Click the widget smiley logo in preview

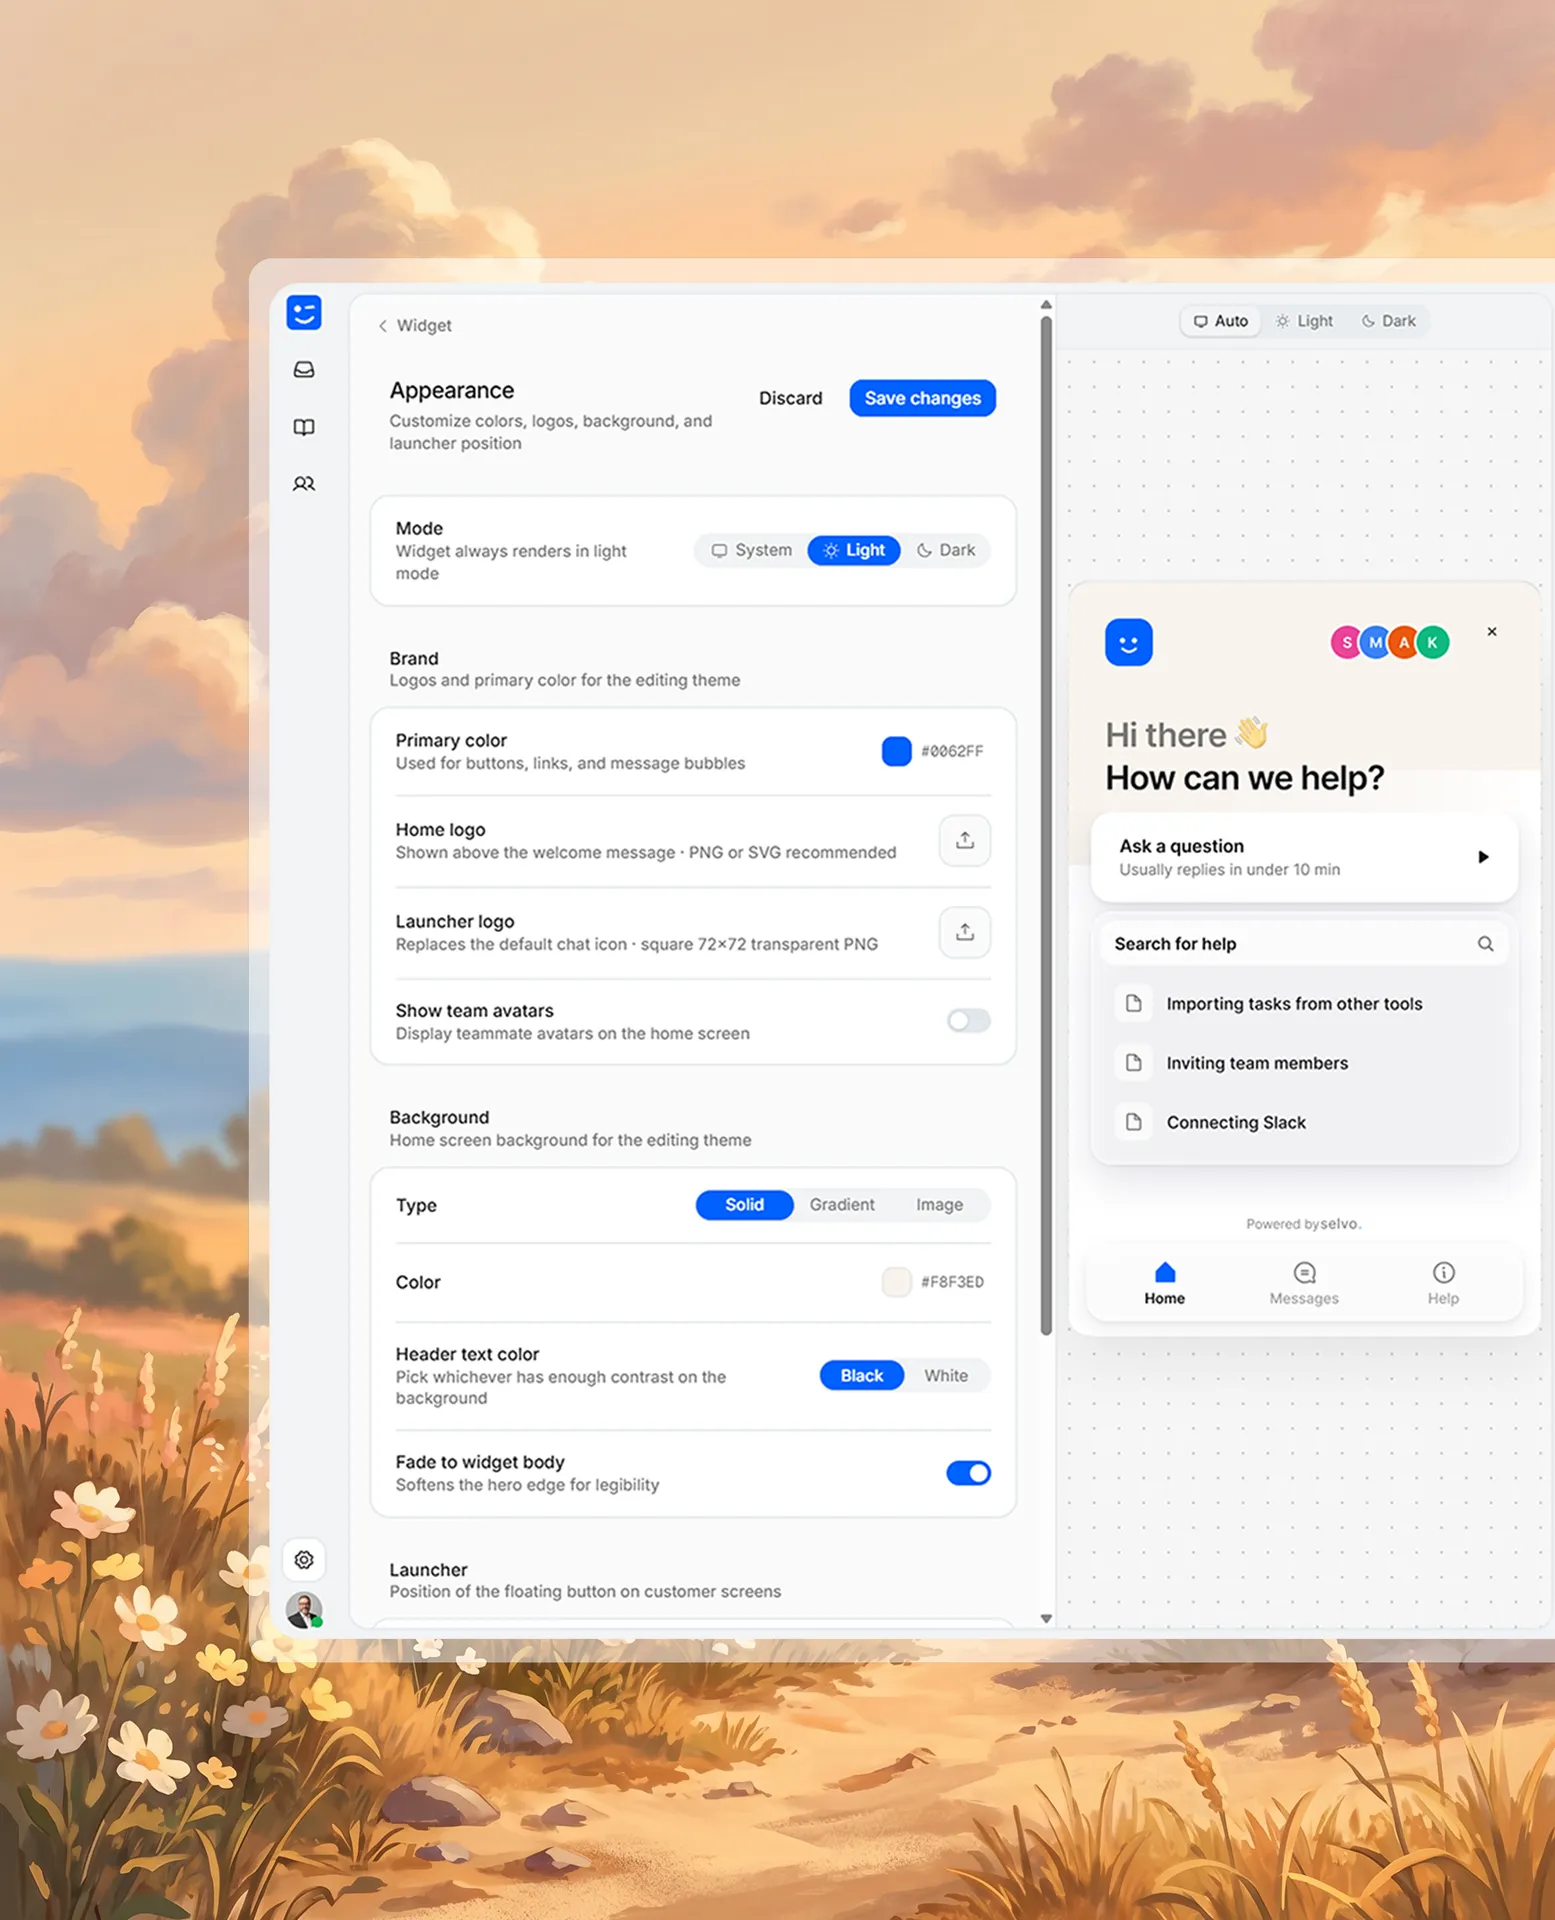tap(1129, 643)
